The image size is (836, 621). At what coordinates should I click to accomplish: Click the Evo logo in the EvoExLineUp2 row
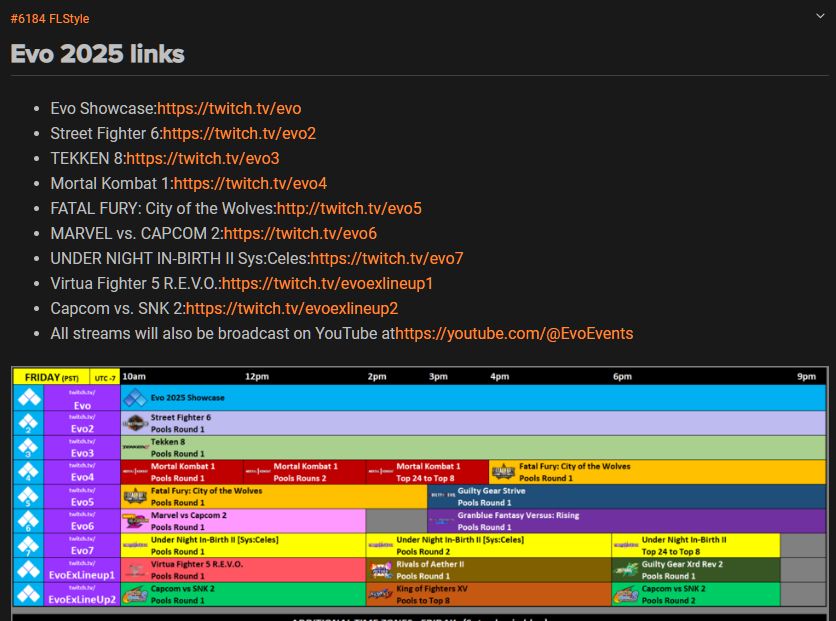click(29, 594)
